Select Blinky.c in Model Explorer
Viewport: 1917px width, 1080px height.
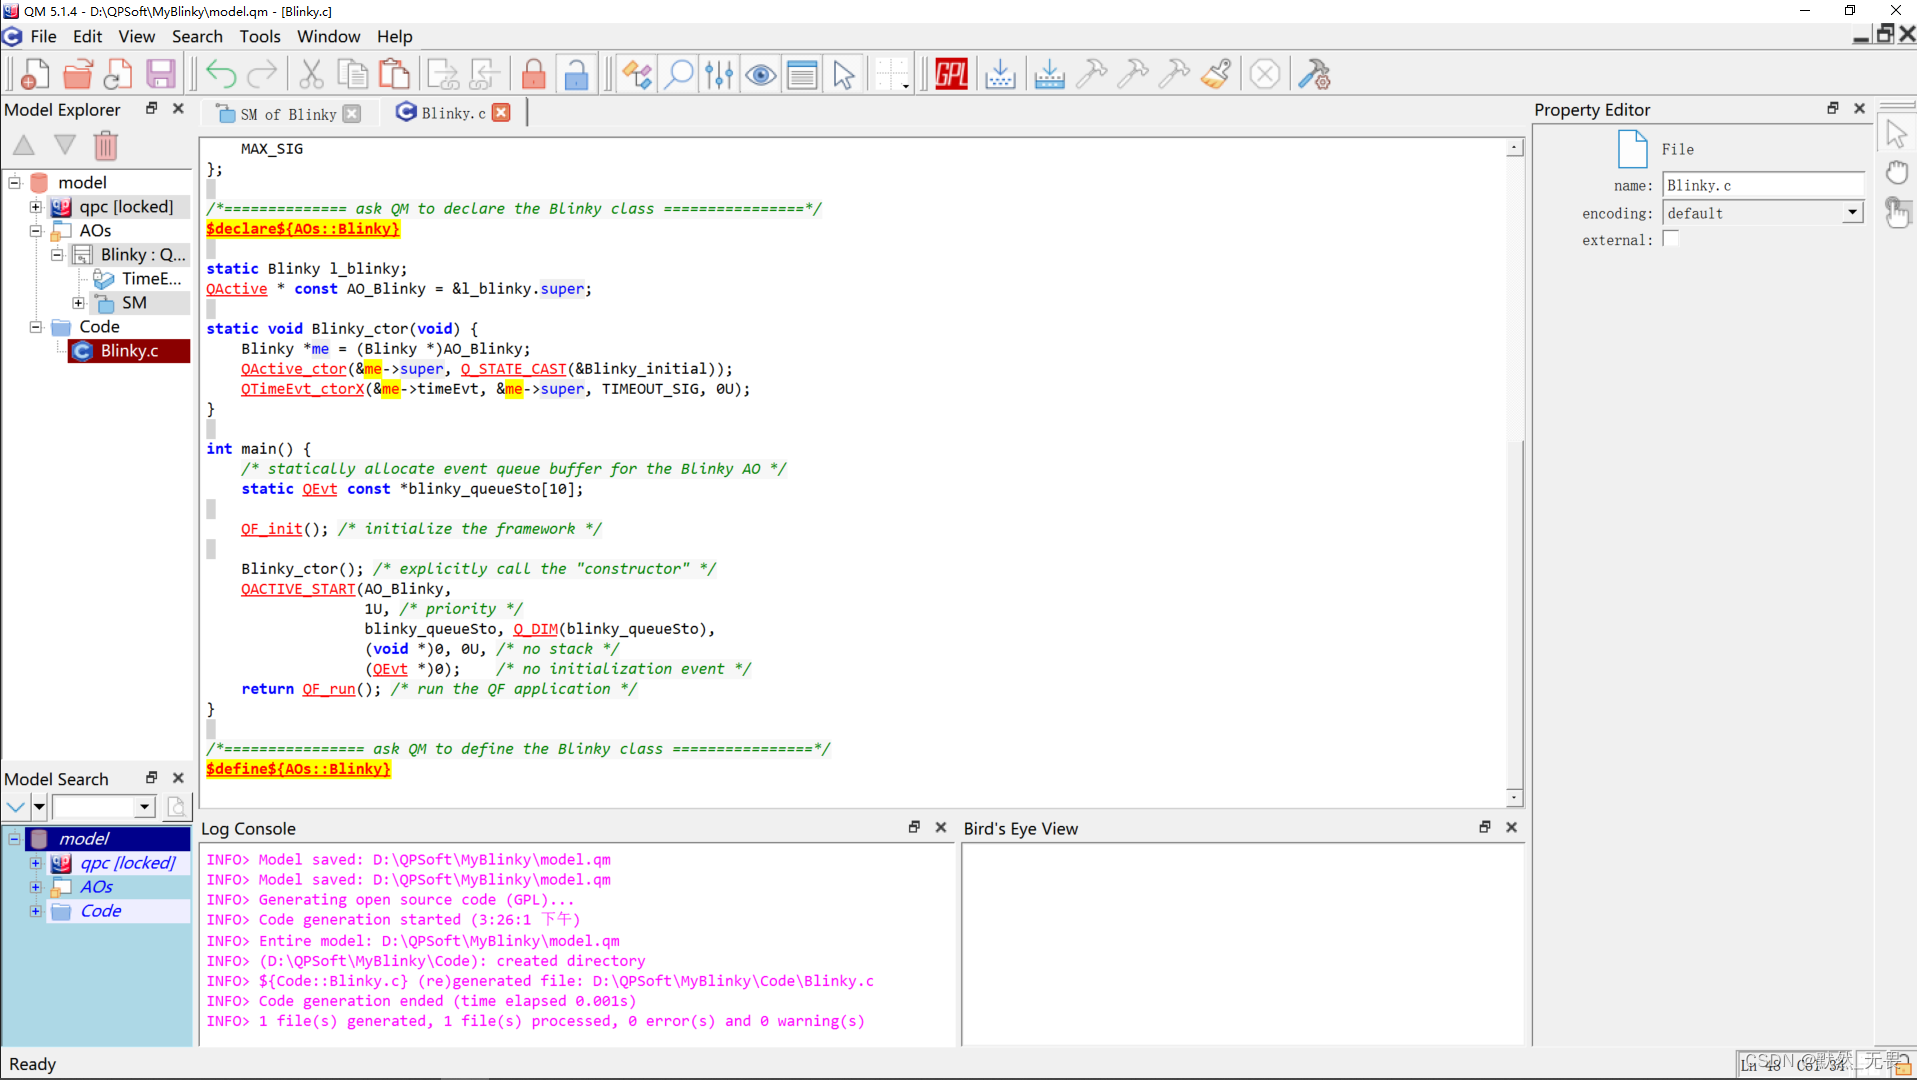(129, 351)
